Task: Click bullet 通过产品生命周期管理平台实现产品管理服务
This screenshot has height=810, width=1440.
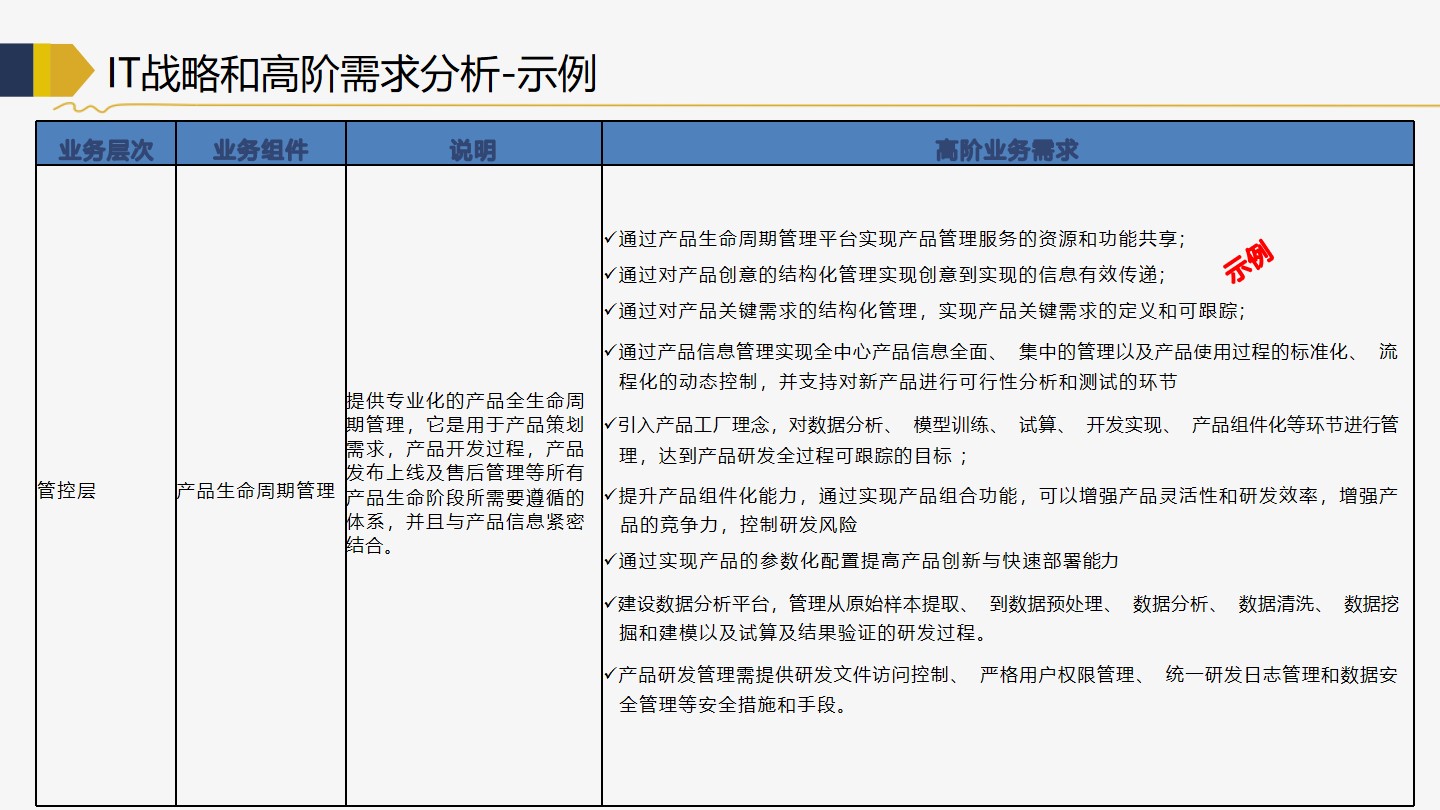Action: (895, 238)
